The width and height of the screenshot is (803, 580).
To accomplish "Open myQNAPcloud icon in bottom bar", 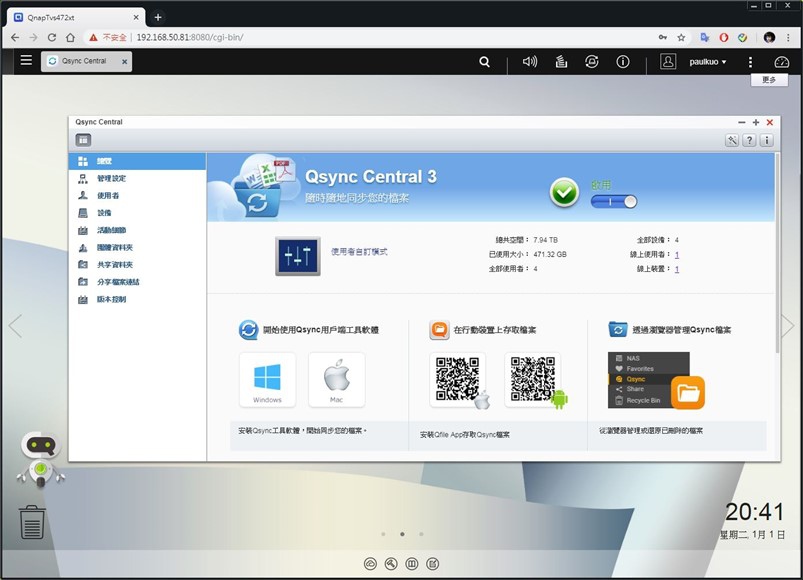I will [x=370, y=564].
